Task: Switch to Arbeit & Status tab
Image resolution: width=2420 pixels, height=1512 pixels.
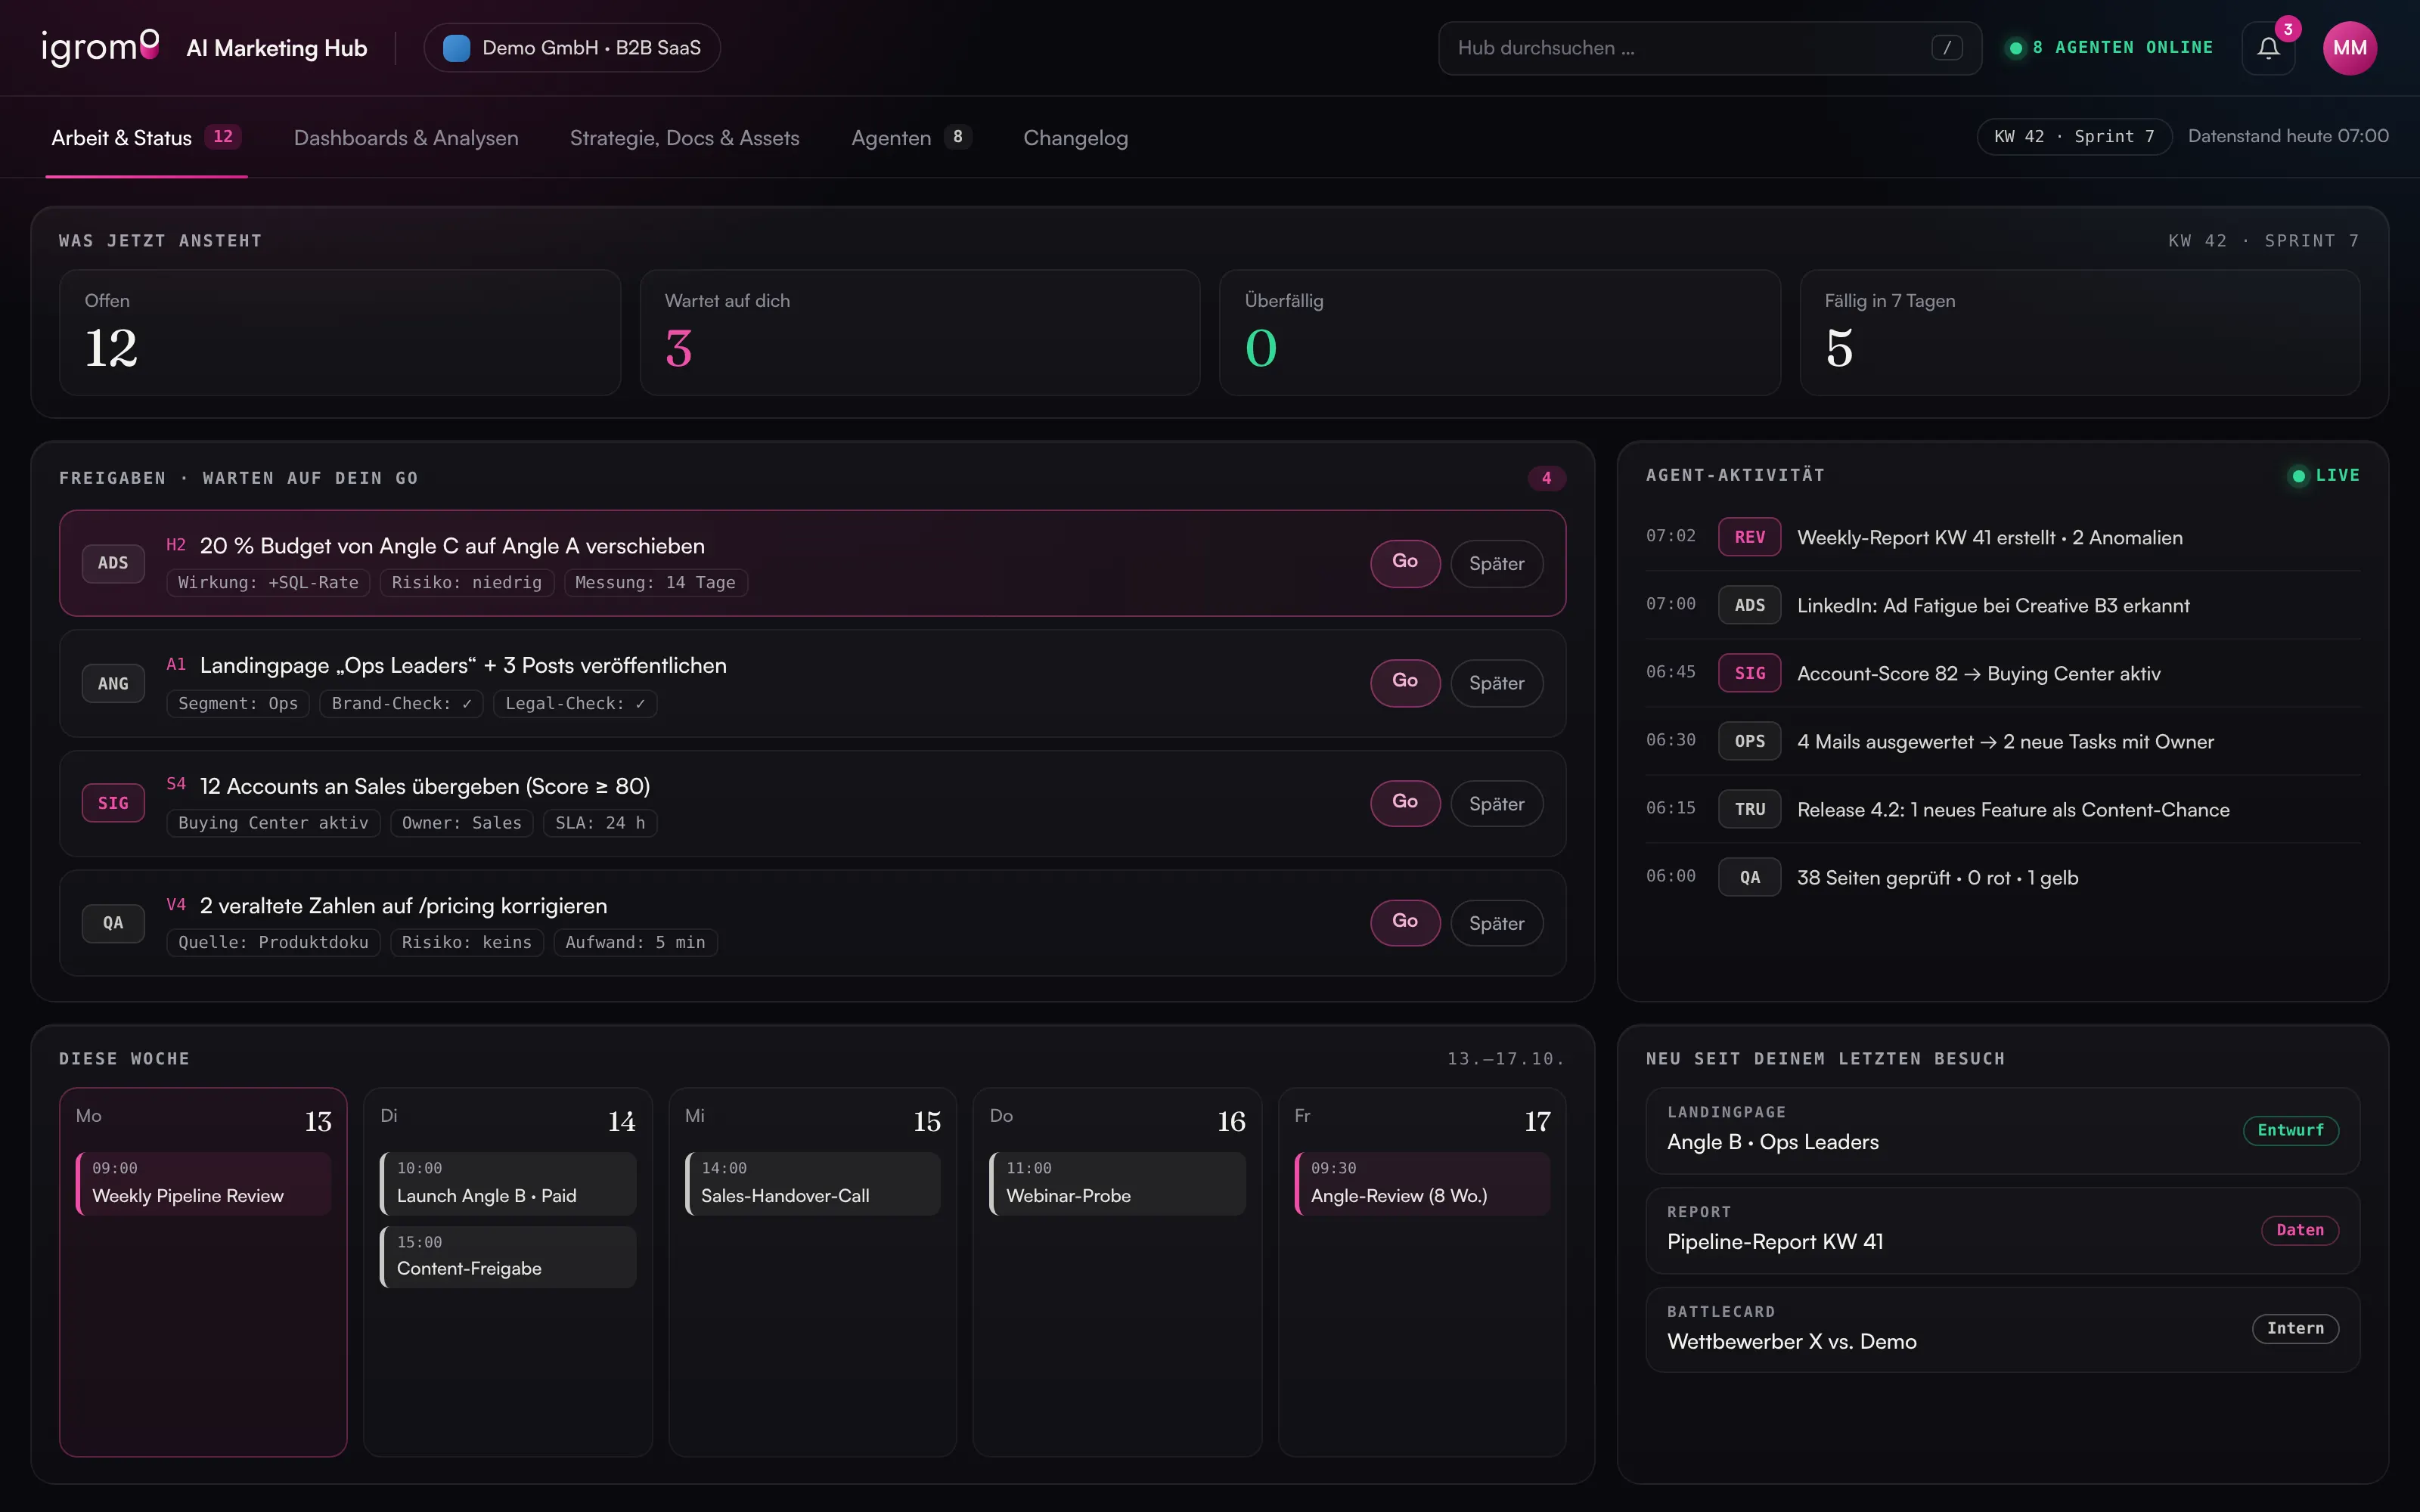Action: 146,138
